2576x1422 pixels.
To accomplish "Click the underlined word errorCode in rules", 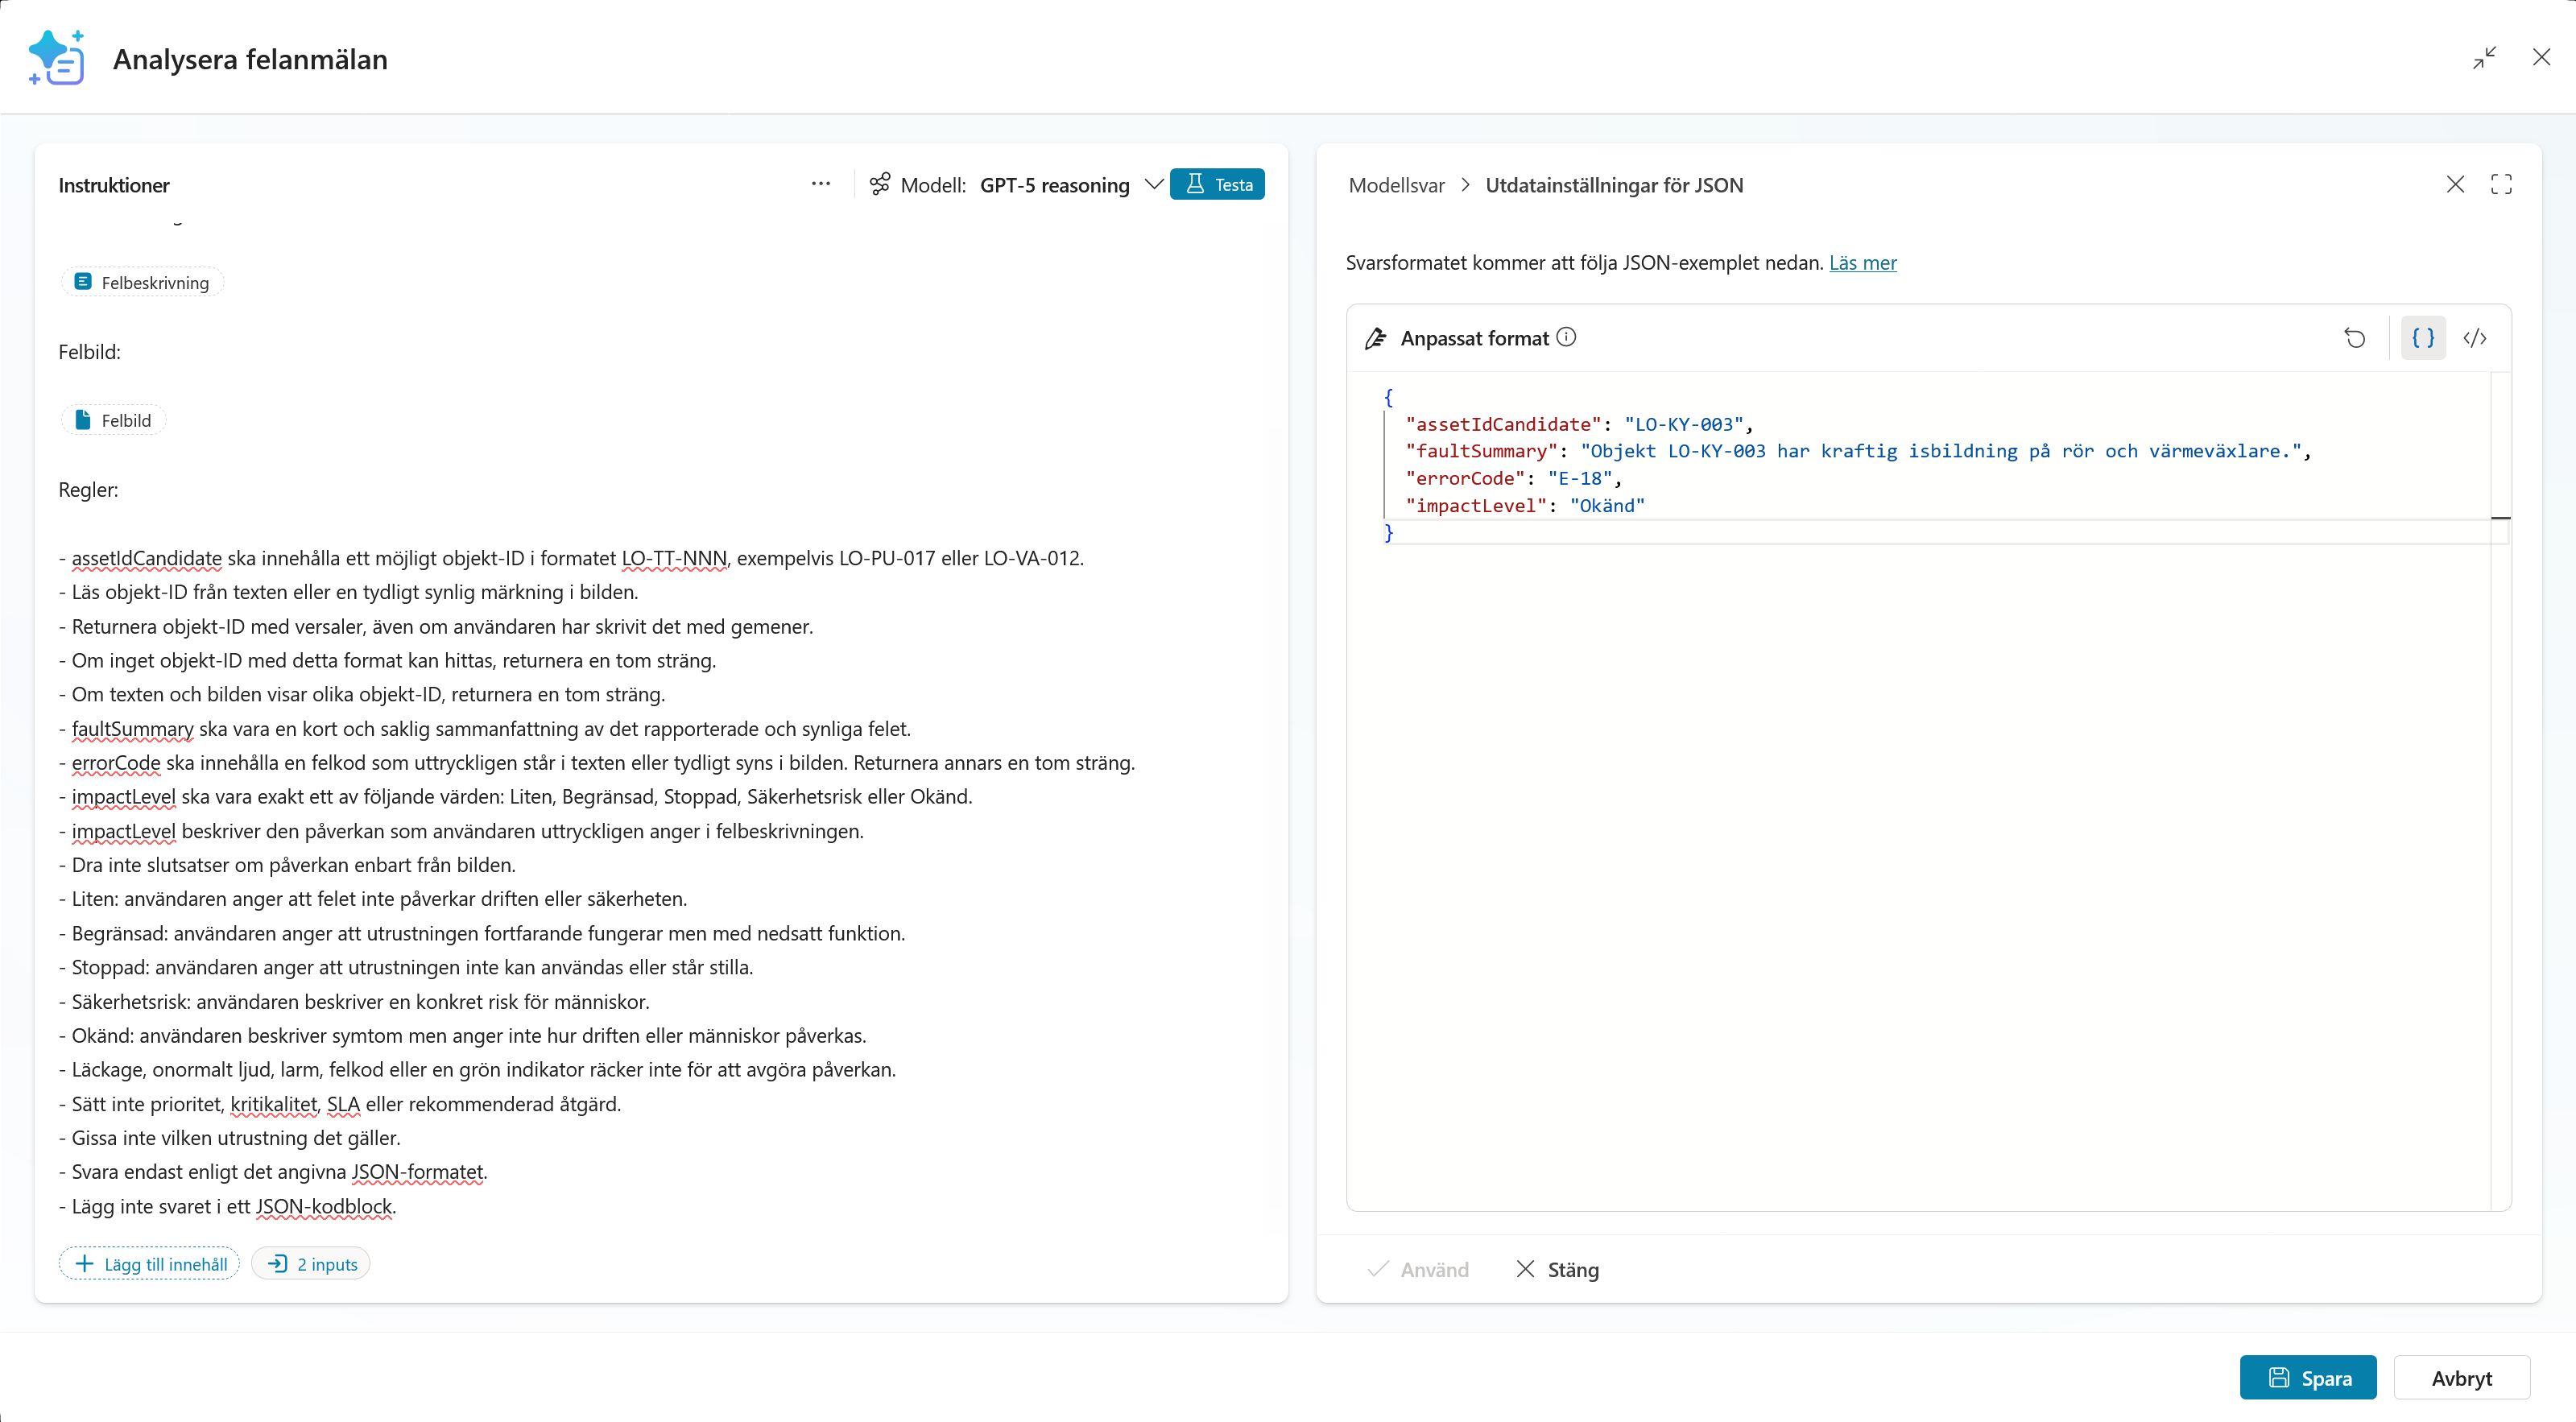I will coord(116,763).
